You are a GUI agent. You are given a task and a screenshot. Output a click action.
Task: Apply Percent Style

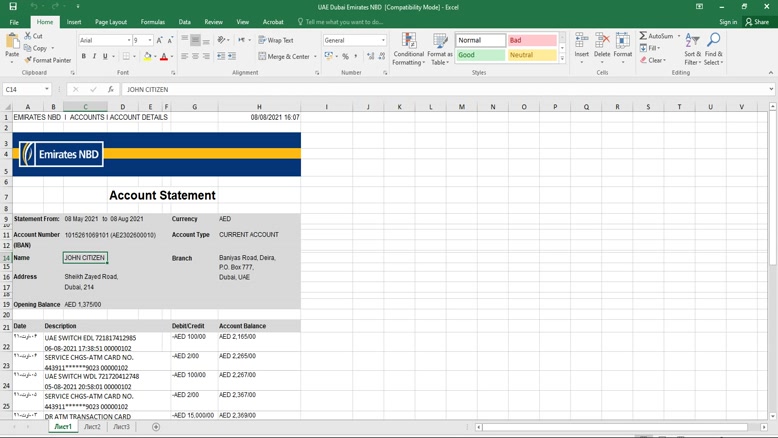point(345,57)
